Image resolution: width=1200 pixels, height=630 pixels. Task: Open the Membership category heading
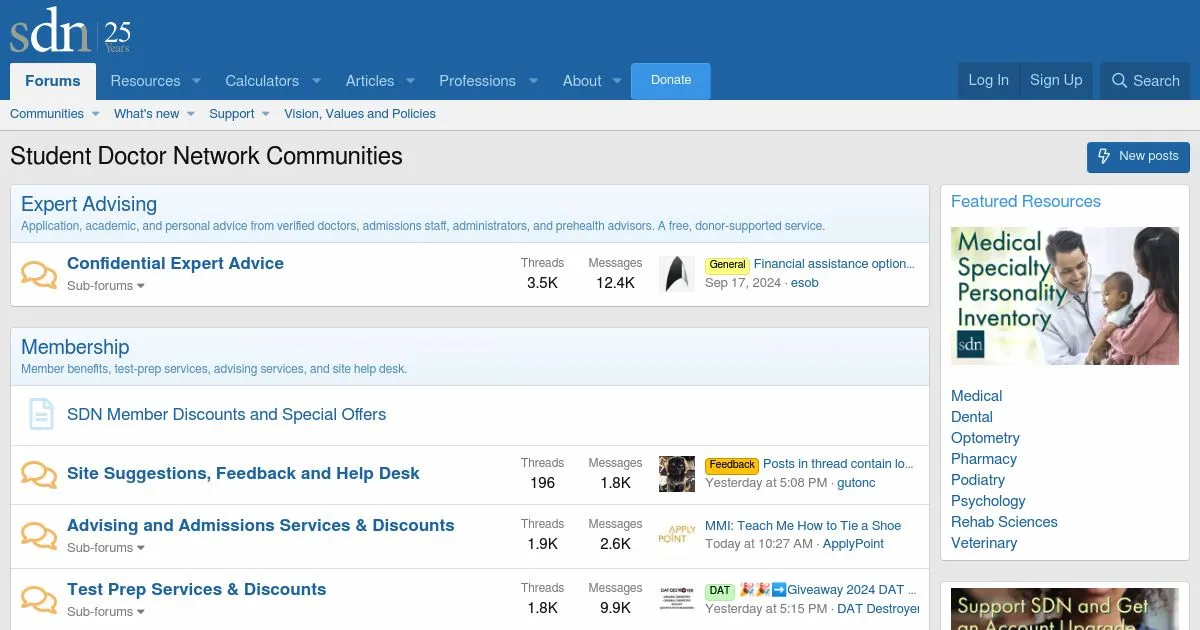[75, 347]
